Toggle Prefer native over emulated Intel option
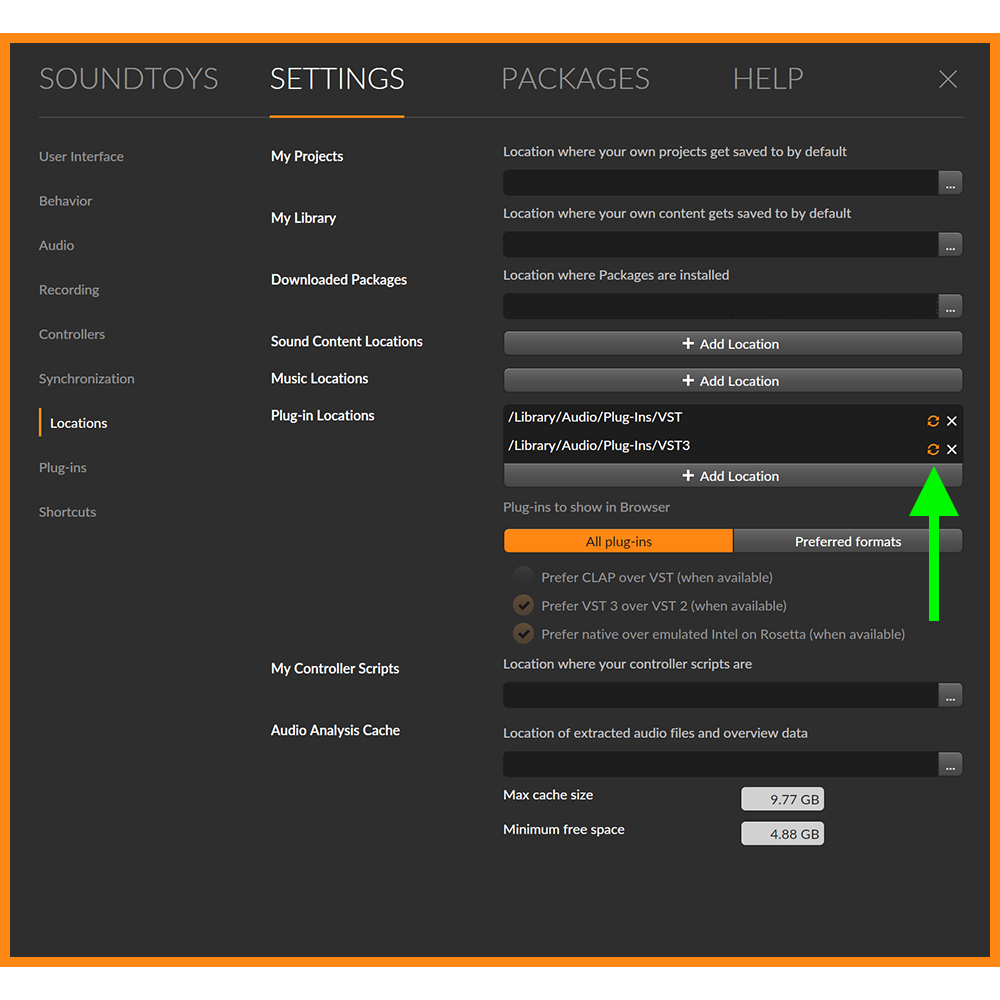This screenshot has height=1000, width=1000. (524, 634)
